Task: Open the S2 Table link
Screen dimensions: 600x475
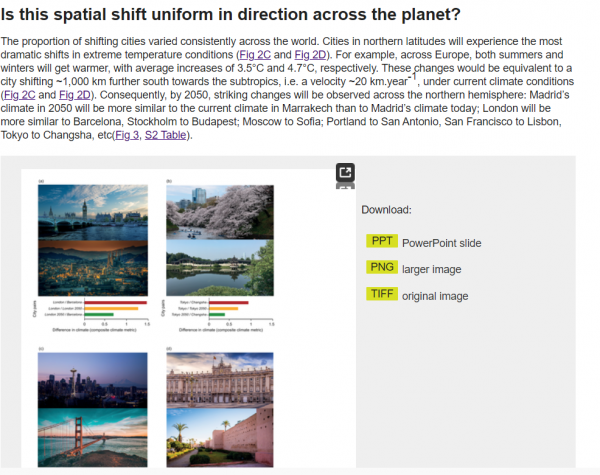Action: click(x=166, y=134)
